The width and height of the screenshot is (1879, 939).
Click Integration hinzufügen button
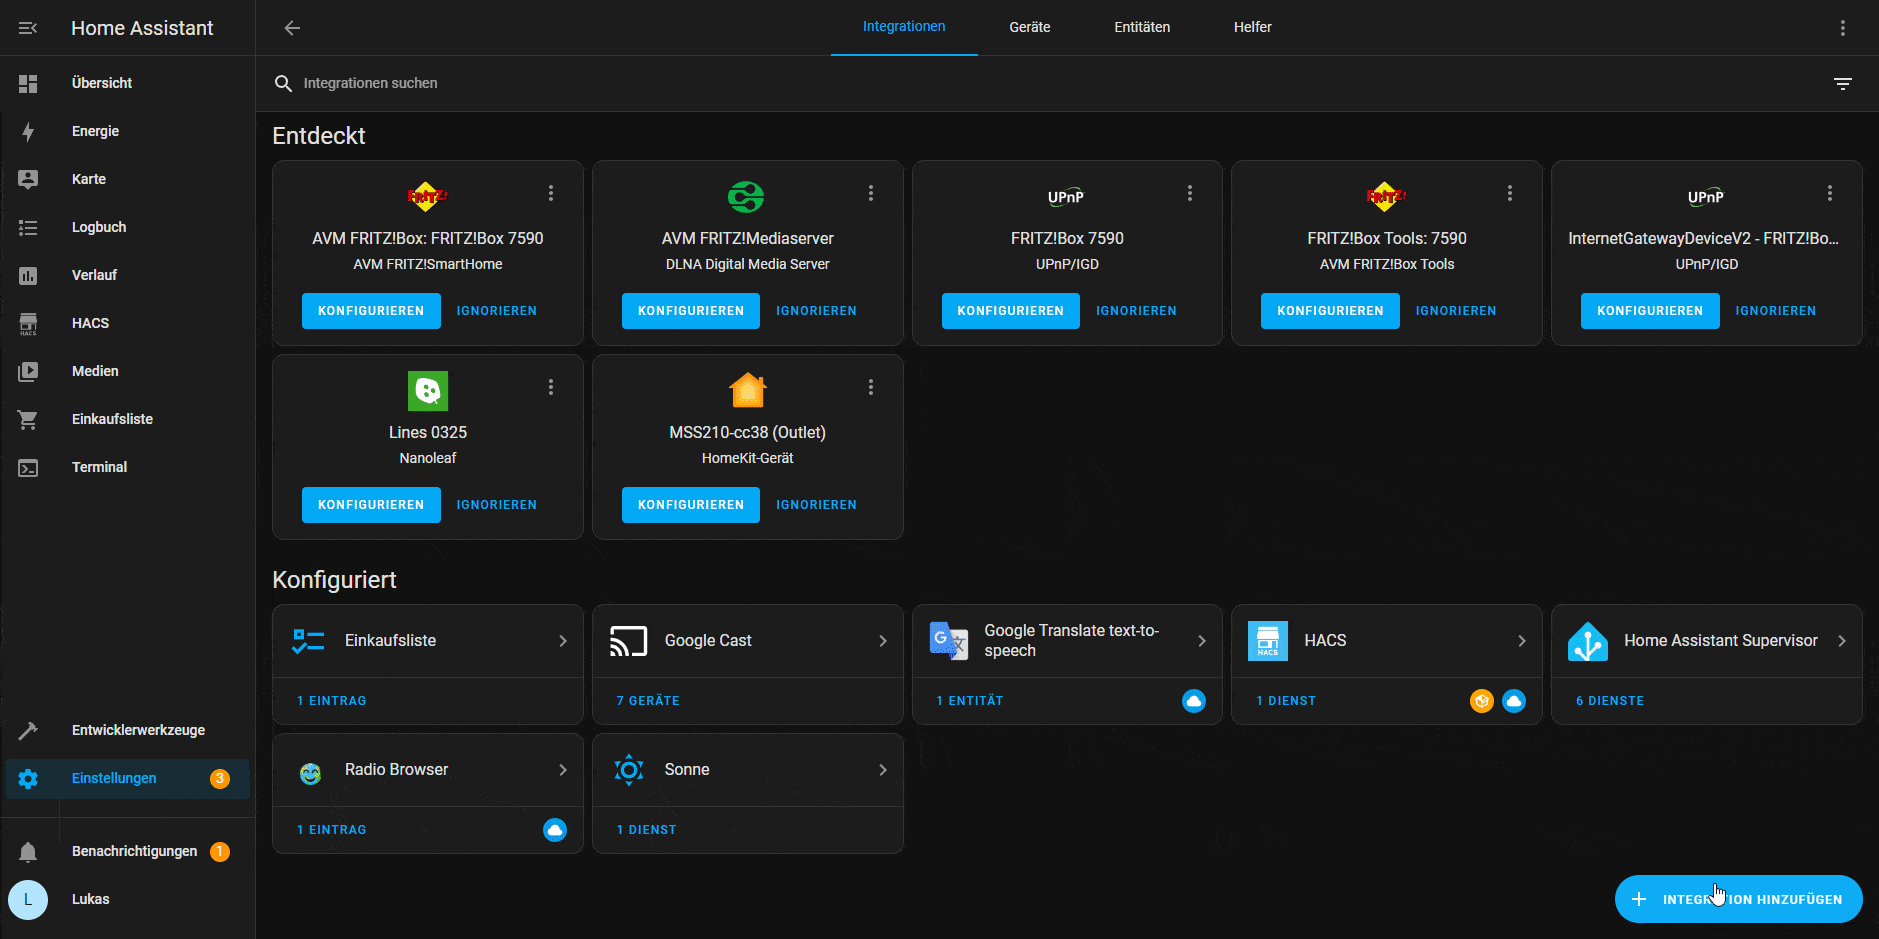pos(1738,899)
